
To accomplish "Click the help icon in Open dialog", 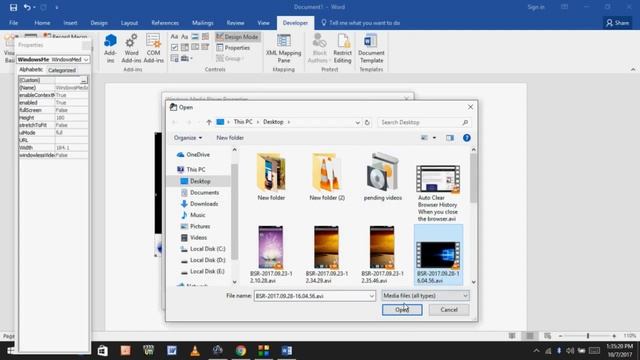I will coord(467,138).
